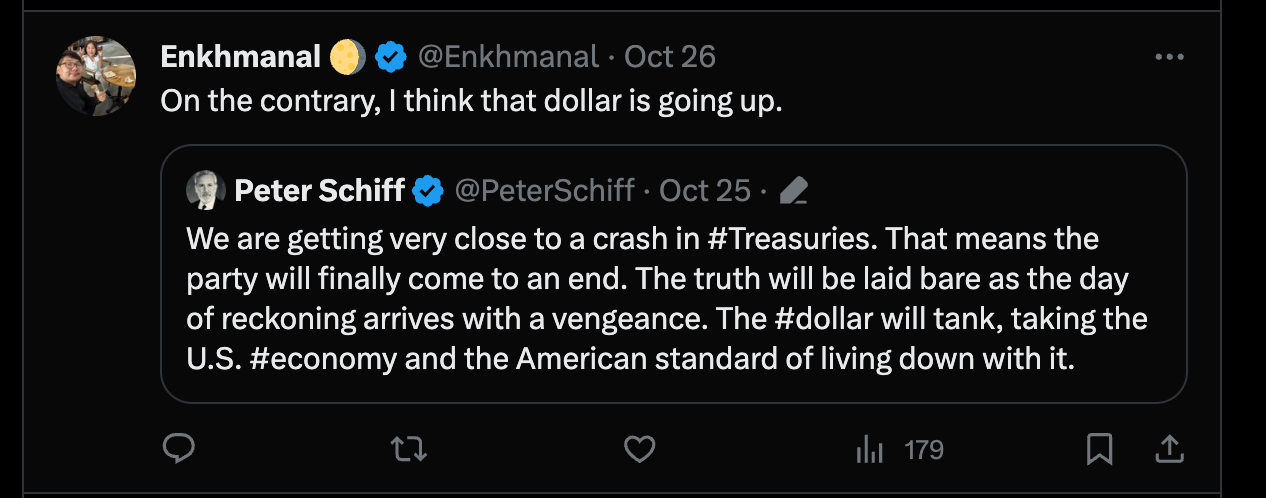Click the Enkhmanal display name
1266x498 pixels.
(x=242, y=57)
